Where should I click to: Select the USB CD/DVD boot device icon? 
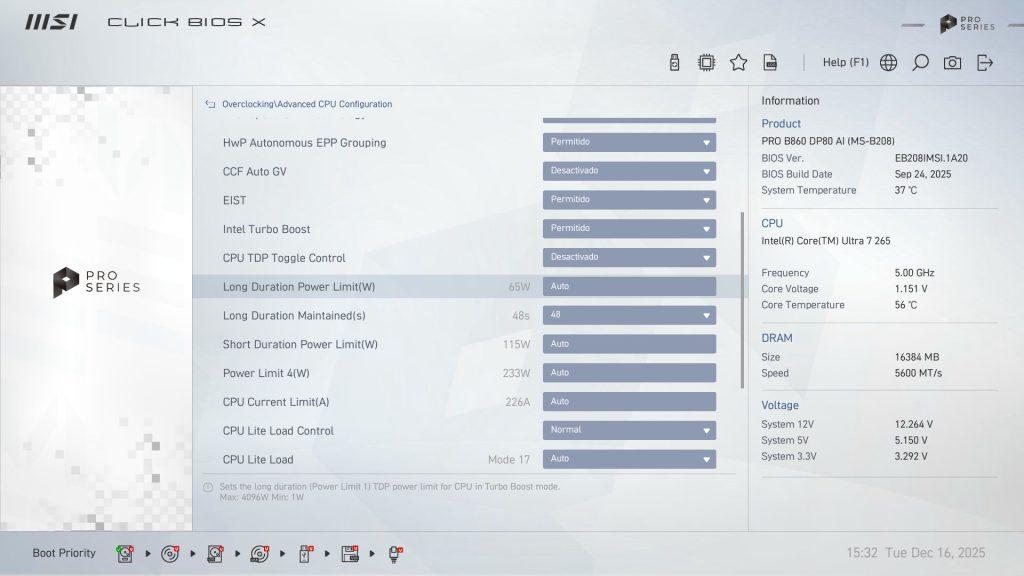tap(260, 554)
